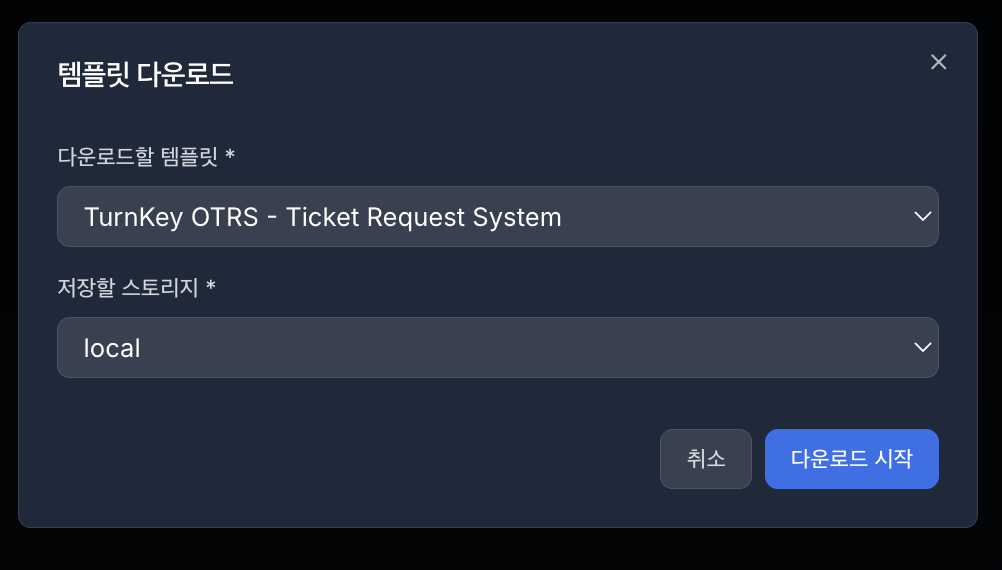Click the 템플릿 다운로드 dialog title
Screen dimensions: 1002x570
coord(146,75)
